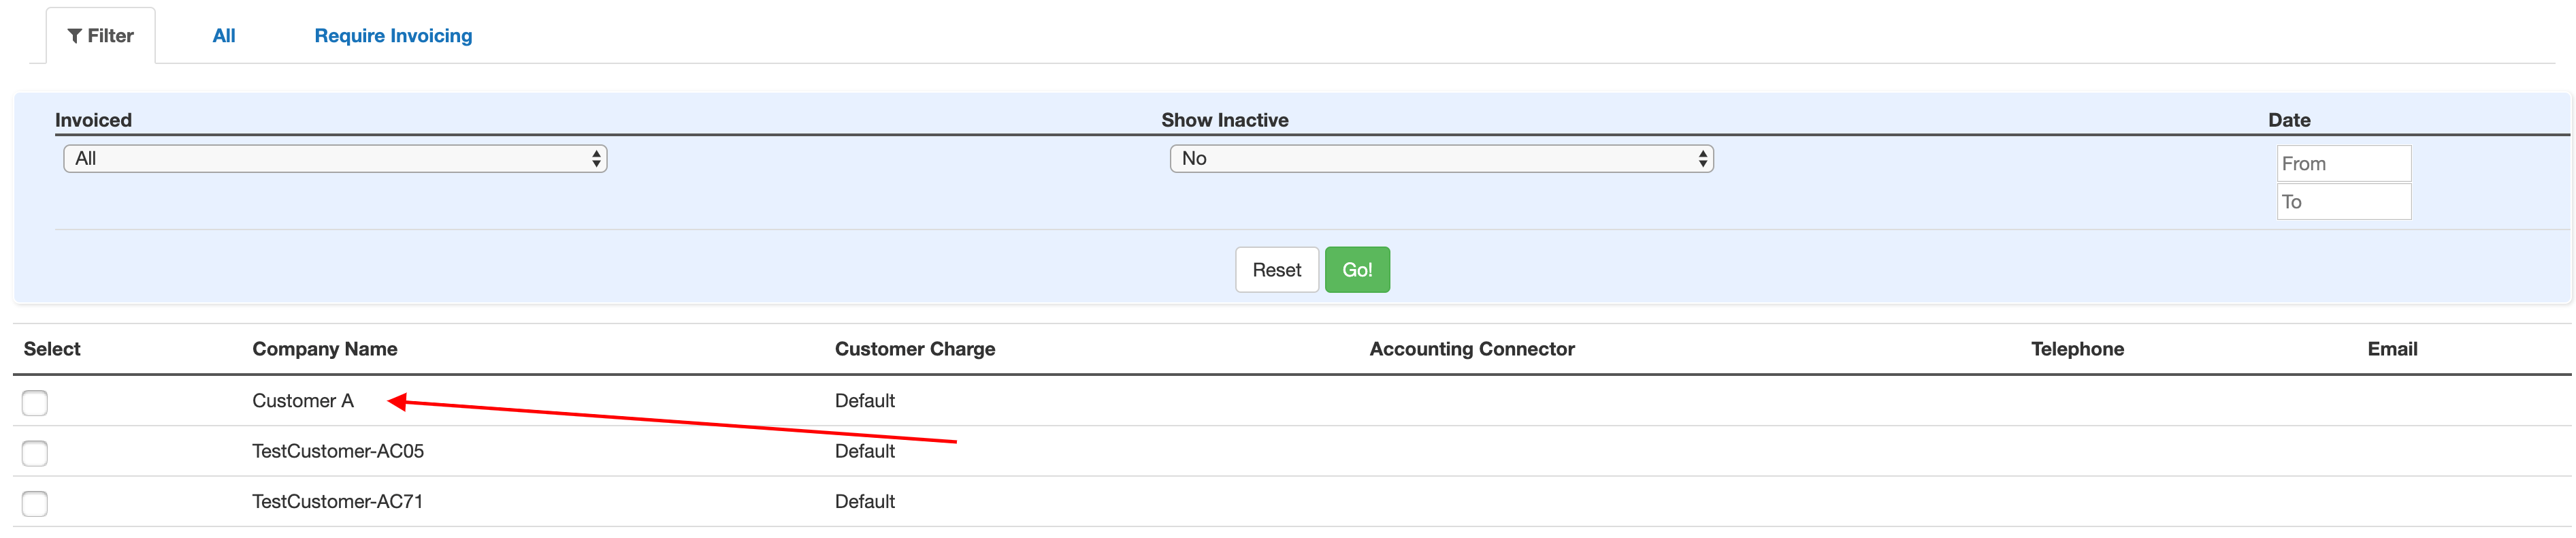2576x538 pixels.
Task: Click the Email column header
Action: pyautogui.click(x=2391, y=349)
